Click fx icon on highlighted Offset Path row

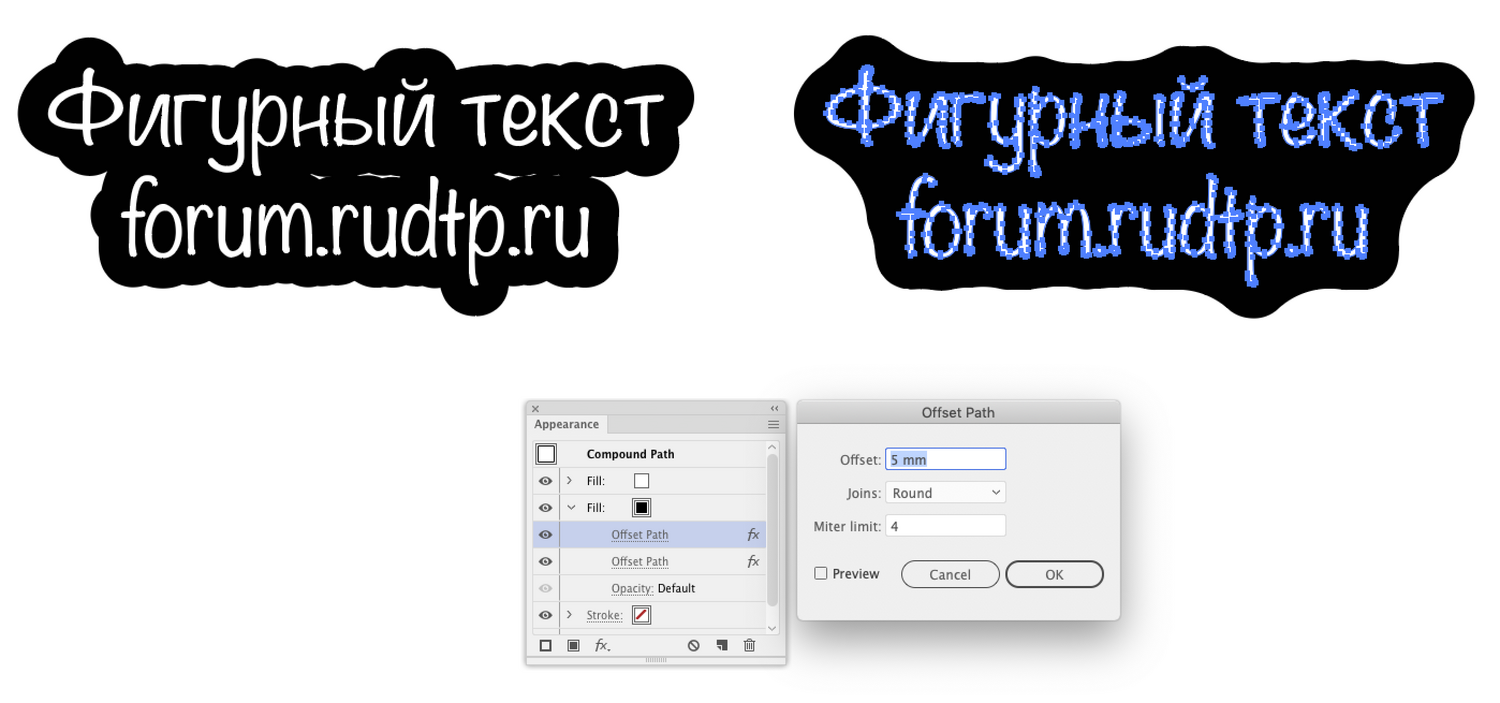(753, 535)
